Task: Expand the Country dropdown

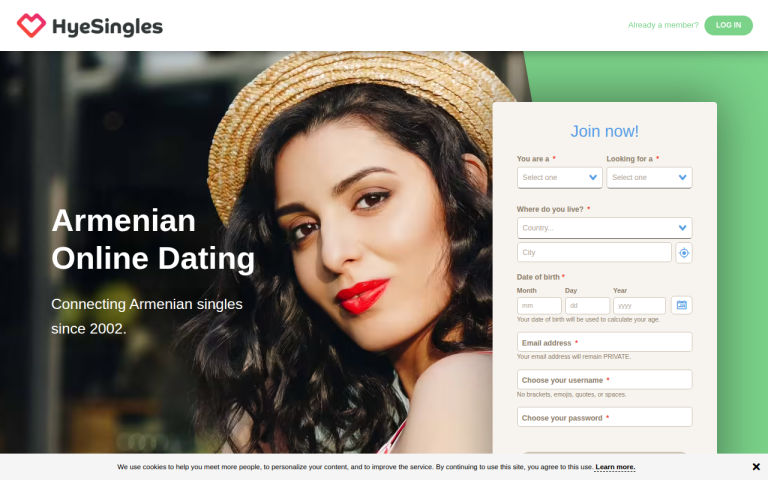Action: pos(604,228)
